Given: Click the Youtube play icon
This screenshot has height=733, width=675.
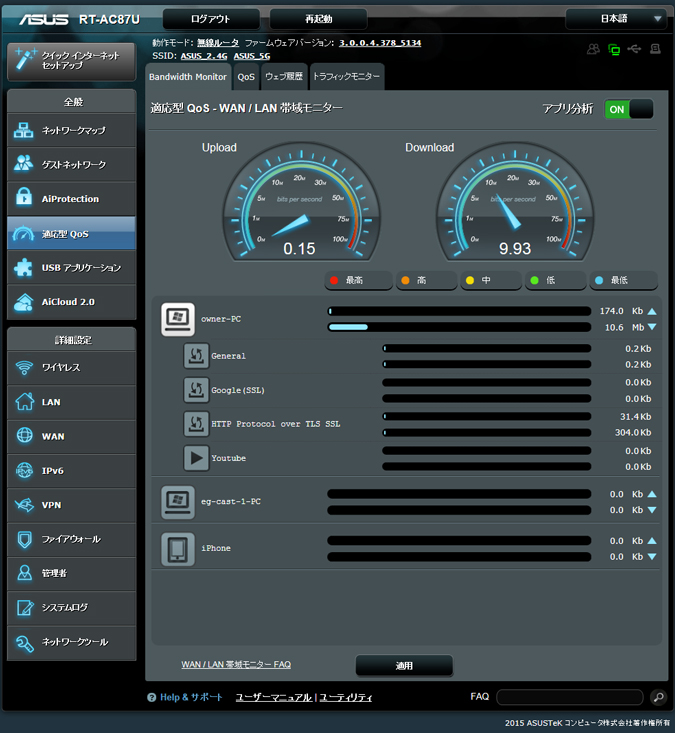Looking at the screenshot, I should click(x=196, y=458).
